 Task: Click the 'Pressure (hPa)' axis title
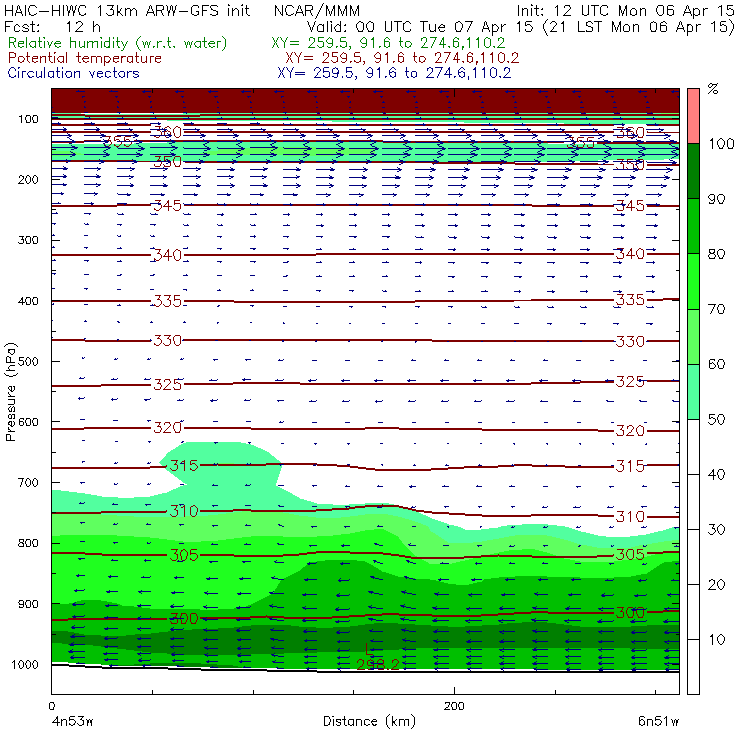coord(10,392)
